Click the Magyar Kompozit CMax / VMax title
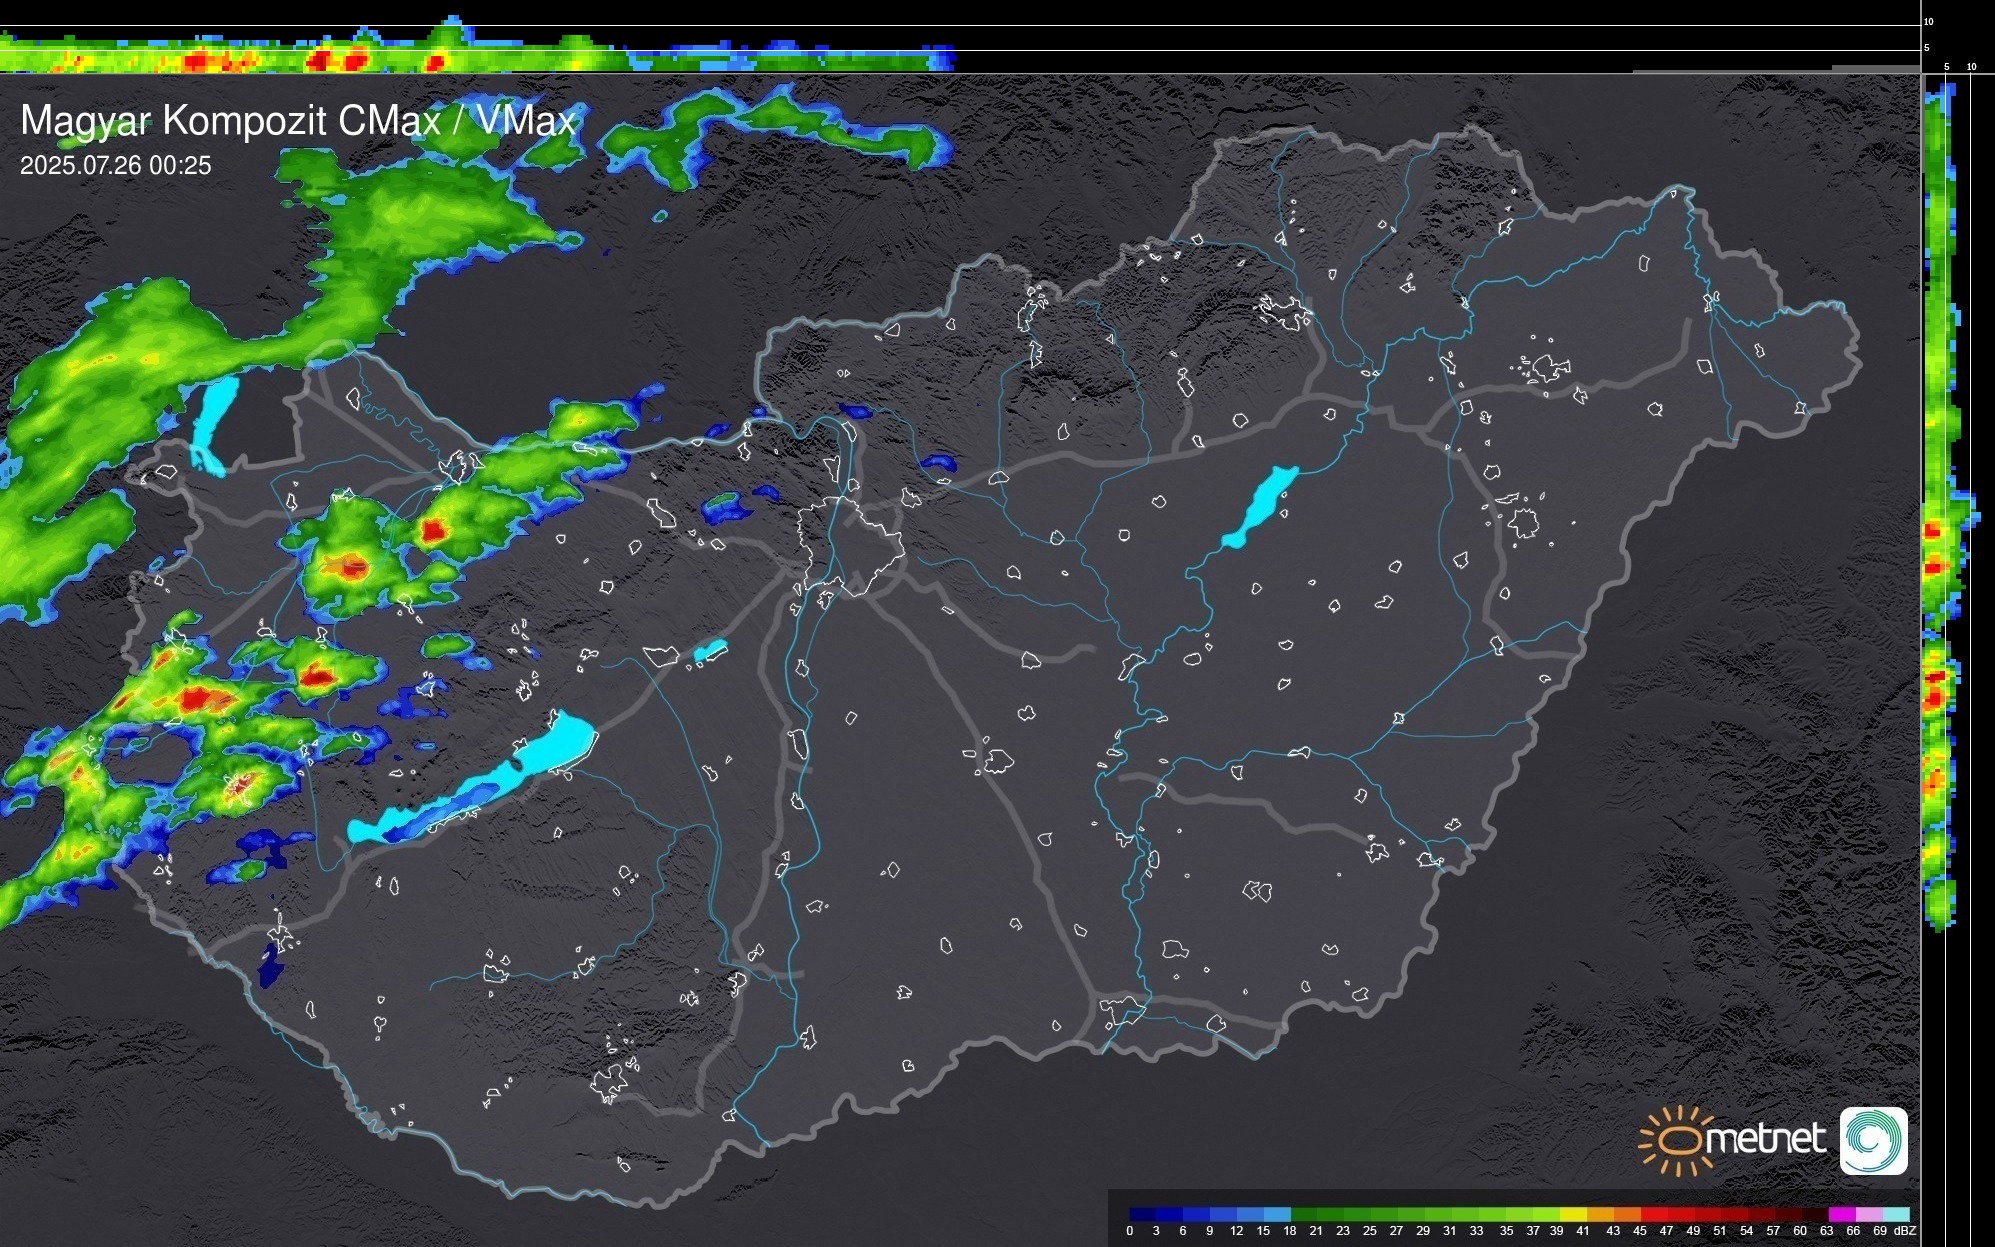Screen dimensions: 1995x1247 [x=298, y=121]
